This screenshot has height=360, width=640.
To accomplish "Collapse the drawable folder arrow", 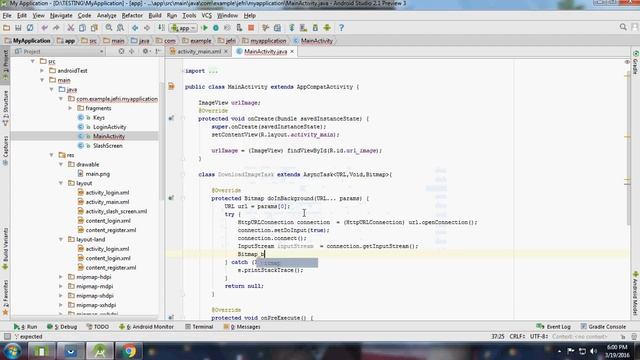I will [61, 164].
